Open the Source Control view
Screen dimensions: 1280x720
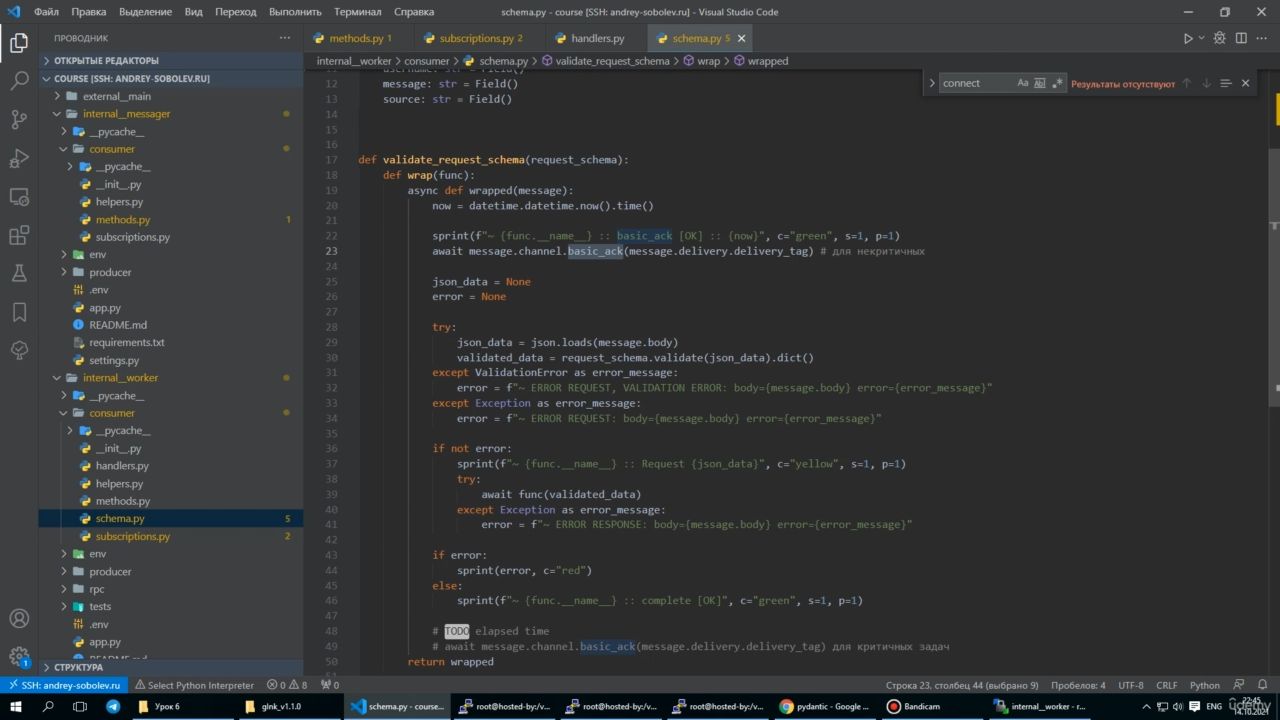(x=19, y=120)
